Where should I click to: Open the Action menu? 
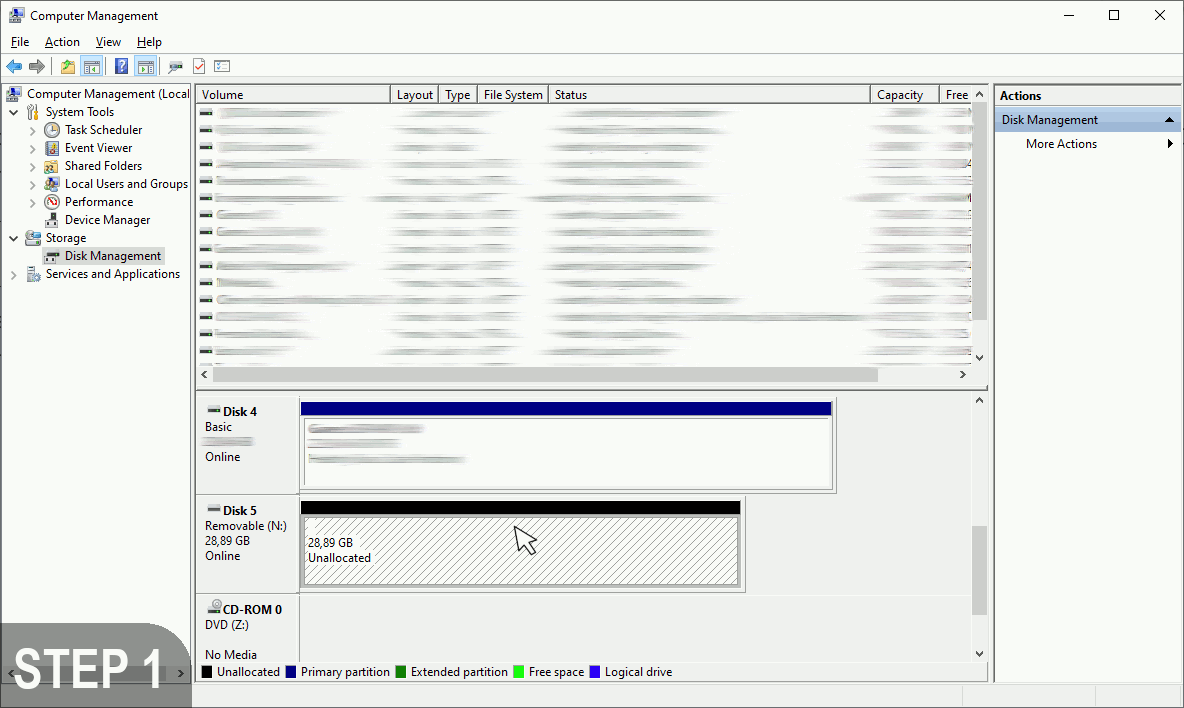pos(62,42)
